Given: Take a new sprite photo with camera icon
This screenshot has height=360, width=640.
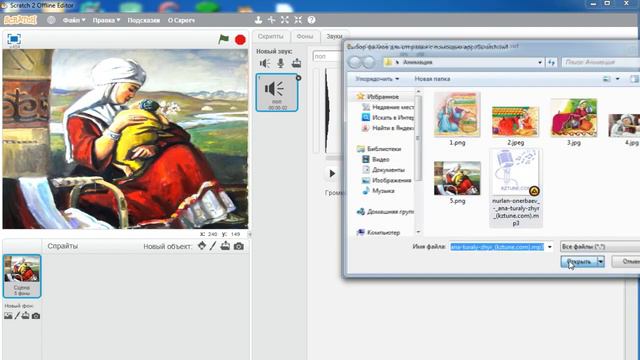Looking at the screenshot, I should coord(239,246).
